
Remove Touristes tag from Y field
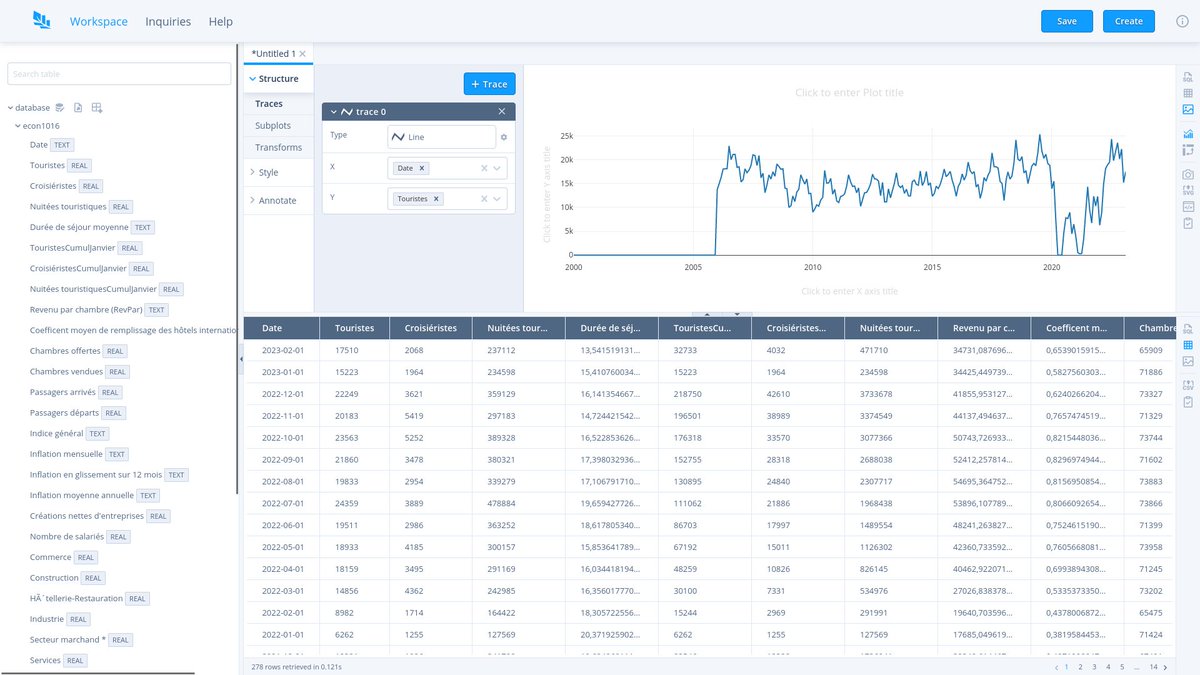tap(436, 199)
